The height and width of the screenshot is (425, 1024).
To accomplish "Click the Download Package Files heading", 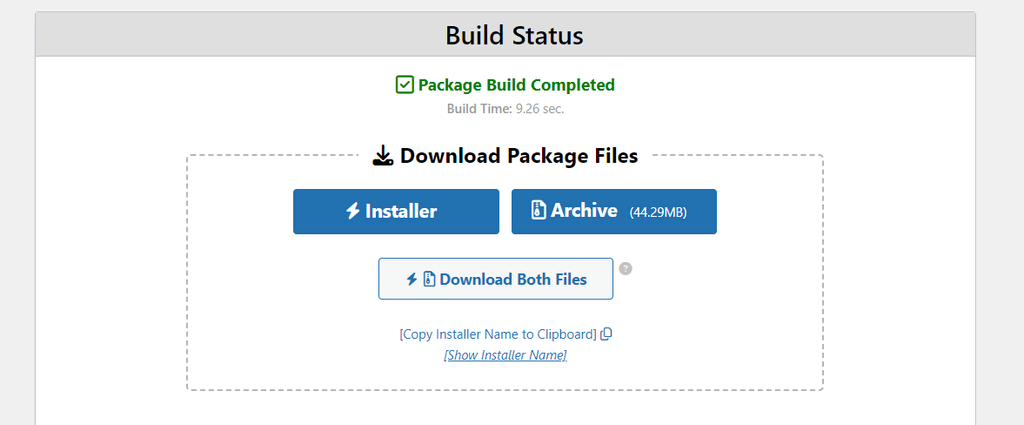I will pos(518,156).
